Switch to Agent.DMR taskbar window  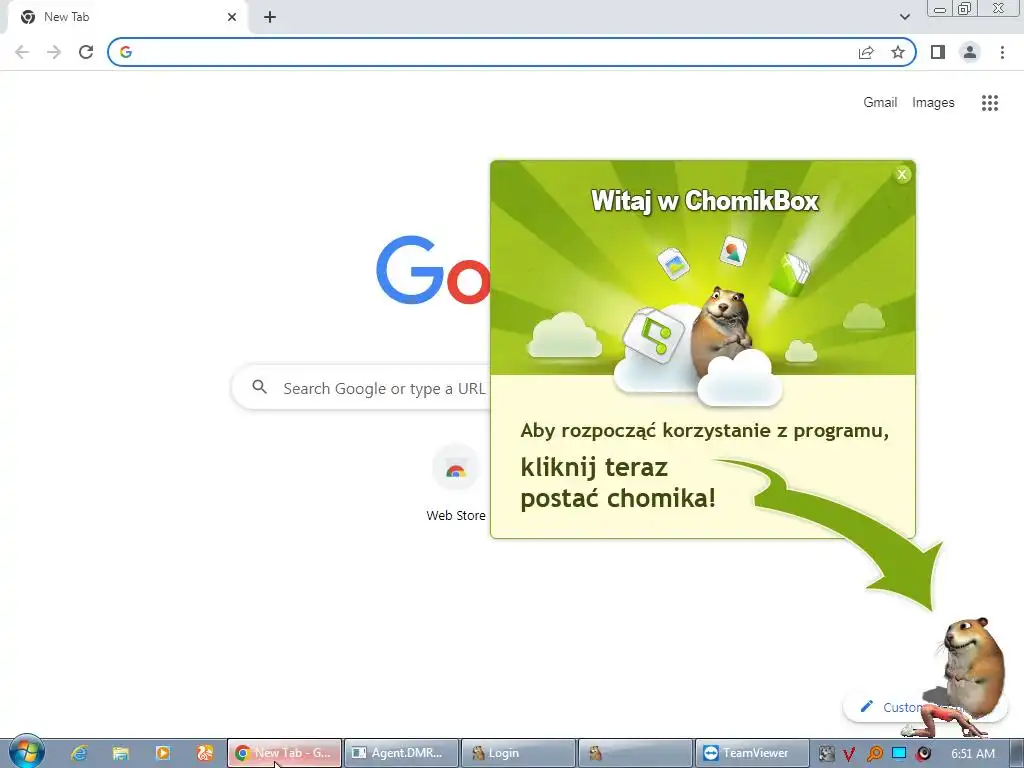(x=401, y=753)
